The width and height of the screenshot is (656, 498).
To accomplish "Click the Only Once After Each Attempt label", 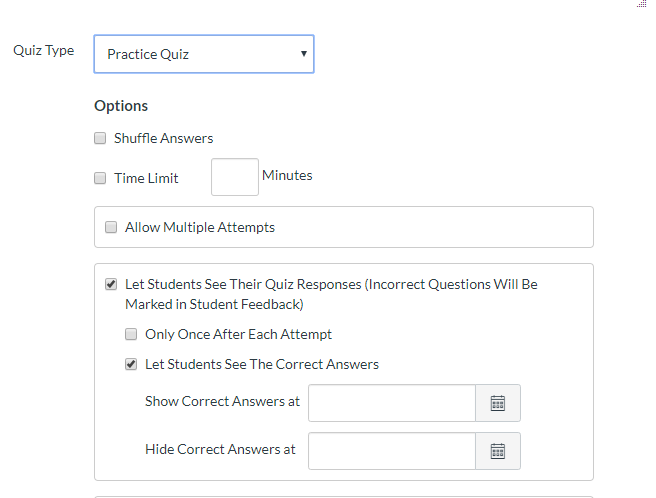I will point(238,335).
